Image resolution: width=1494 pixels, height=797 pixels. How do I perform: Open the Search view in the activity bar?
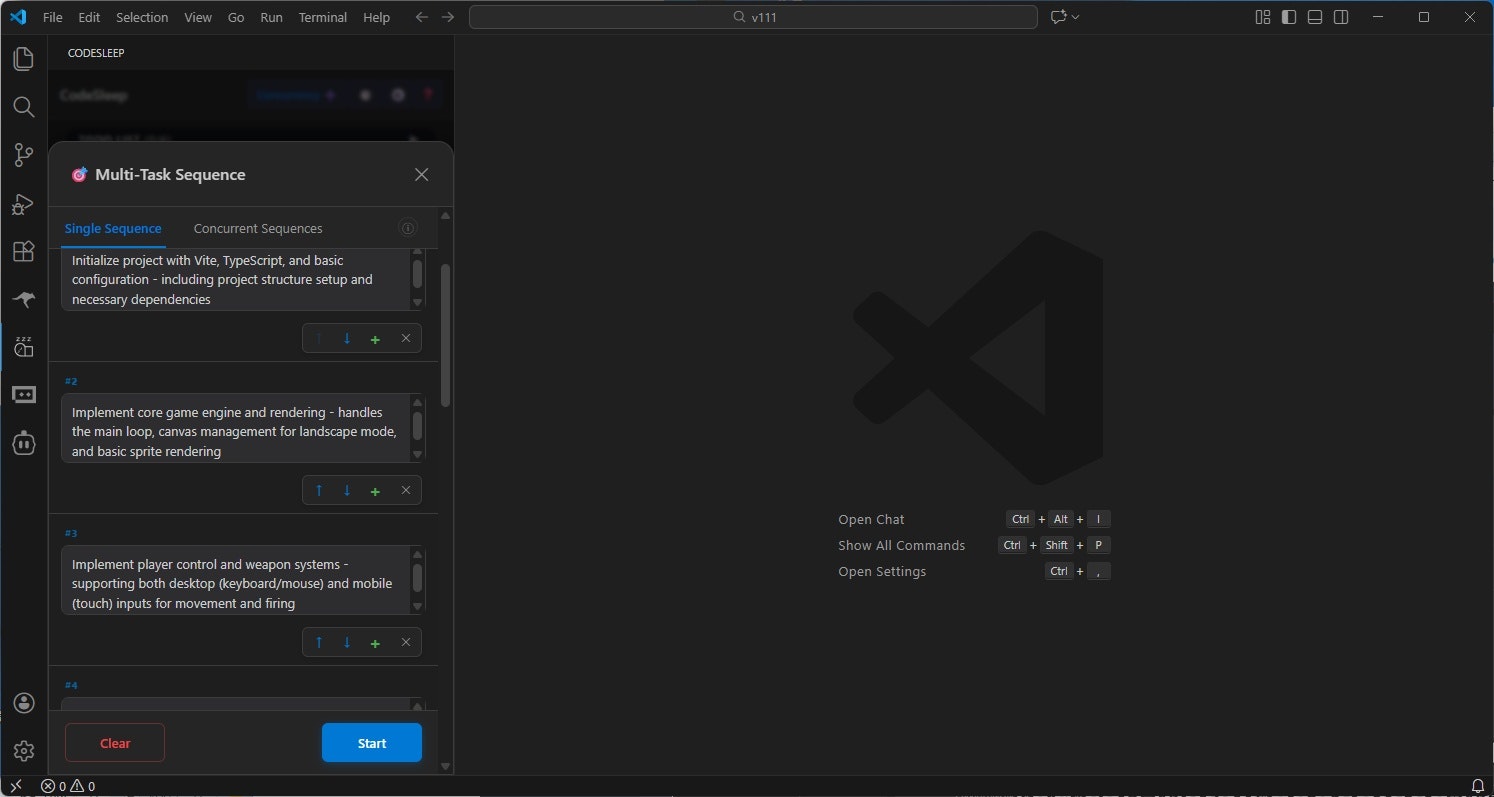coord(24,107)
